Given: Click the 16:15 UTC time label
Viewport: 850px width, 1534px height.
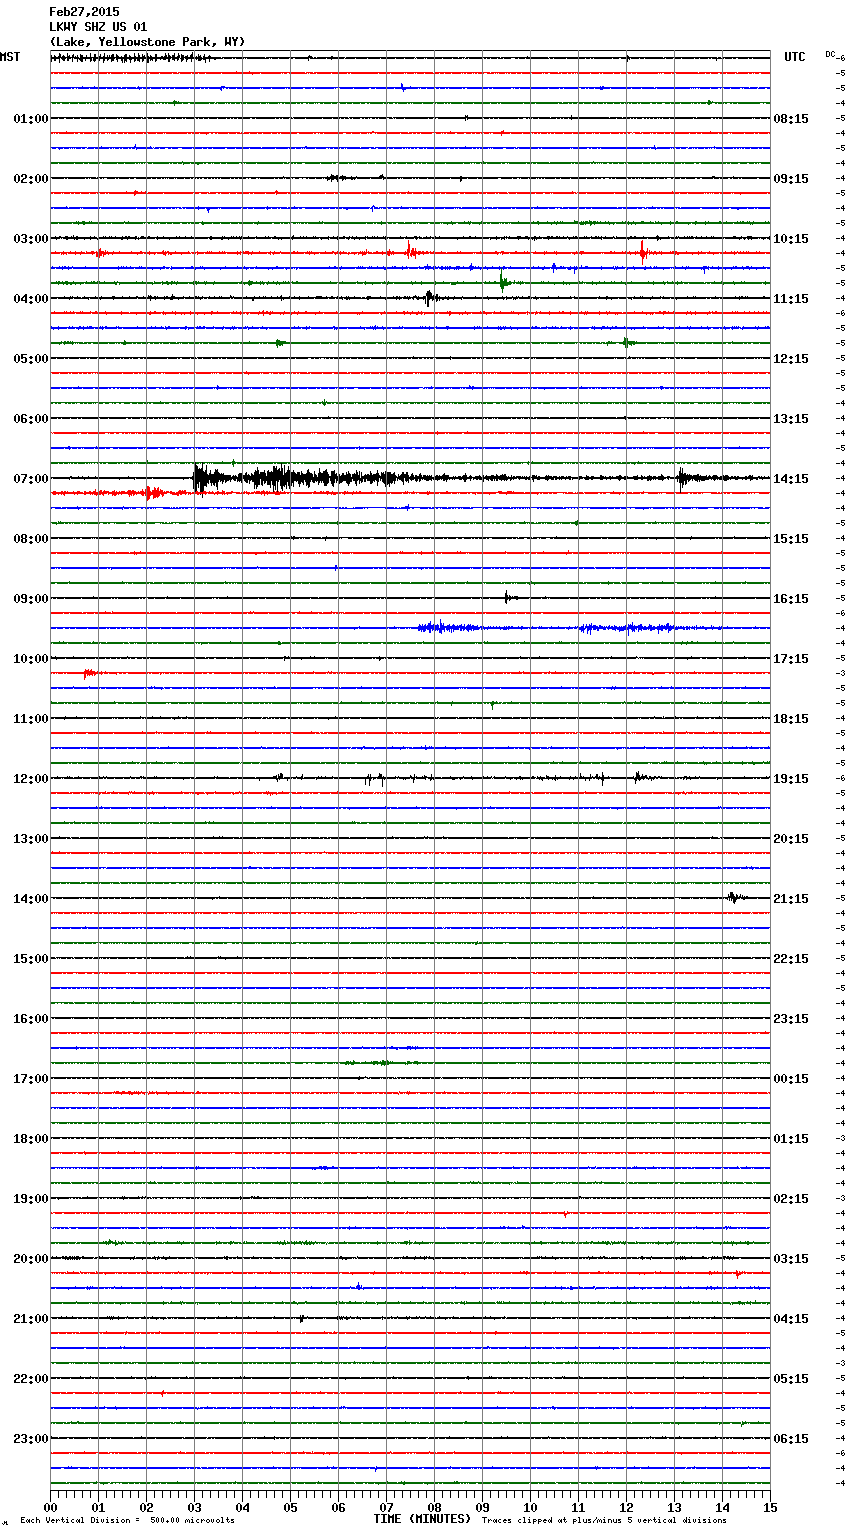Looking at the screenshot, I should tap(791, 599).
